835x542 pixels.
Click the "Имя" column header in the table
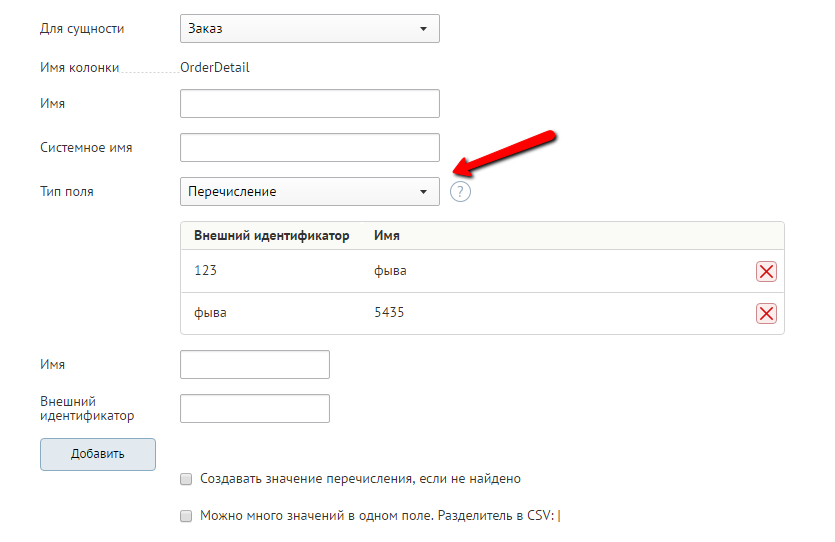pos(387,236)
